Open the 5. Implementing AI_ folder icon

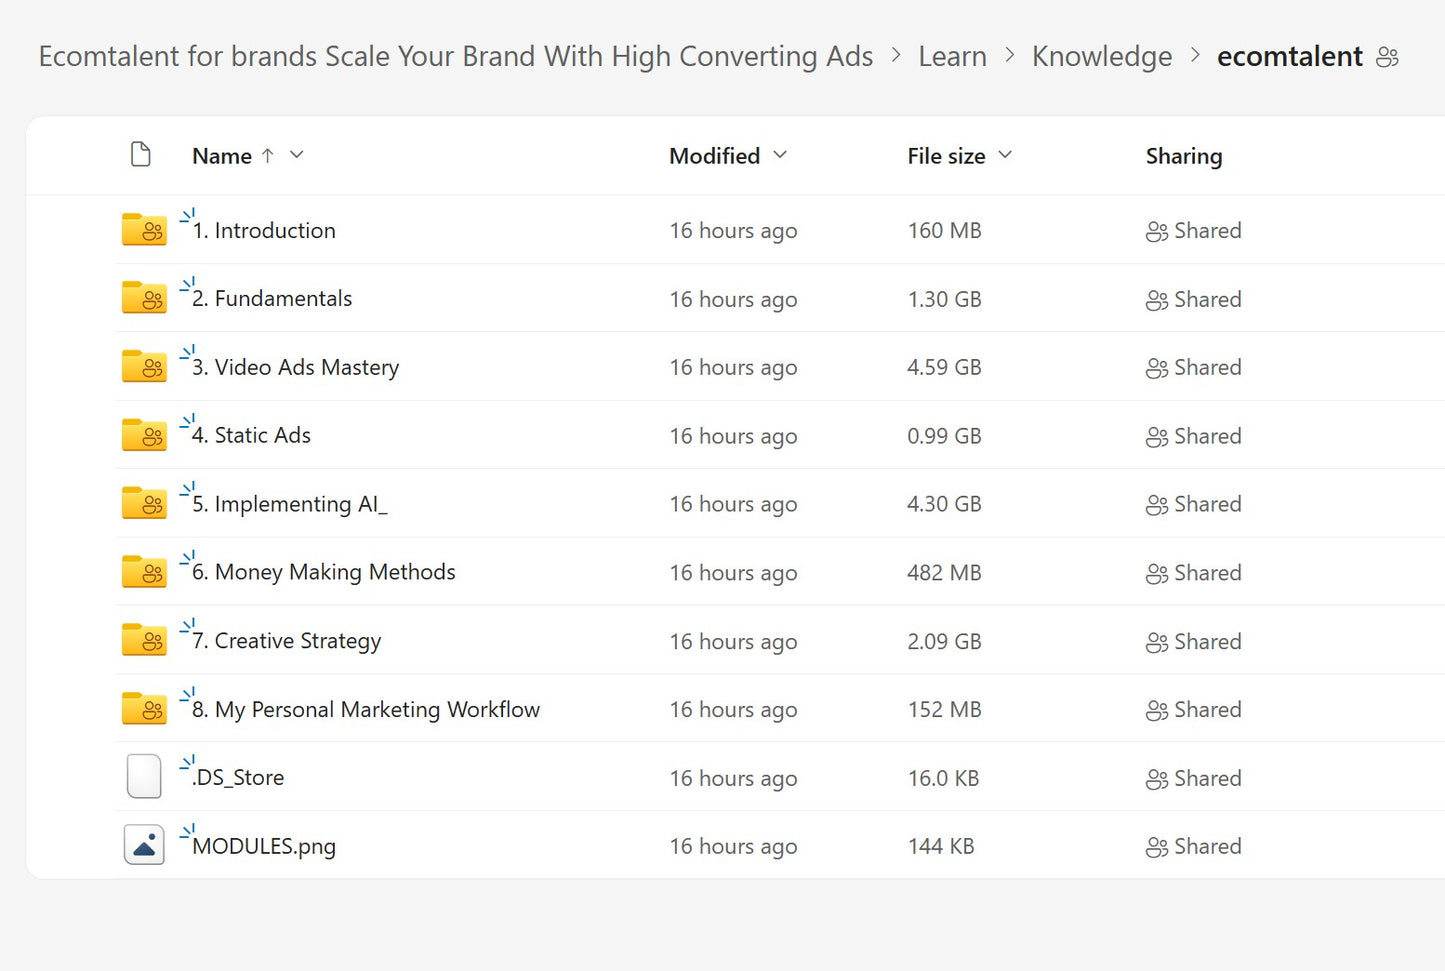(x=144, y=504)
